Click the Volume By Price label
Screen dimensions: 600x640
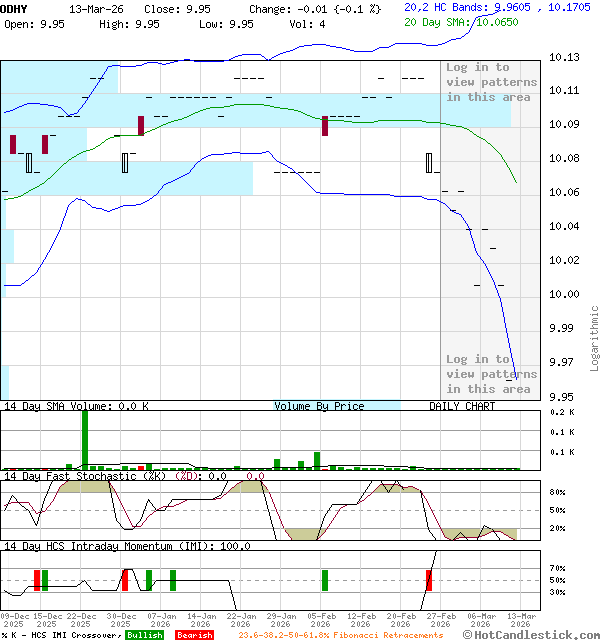pyautogui.click(x=319, y=406)
